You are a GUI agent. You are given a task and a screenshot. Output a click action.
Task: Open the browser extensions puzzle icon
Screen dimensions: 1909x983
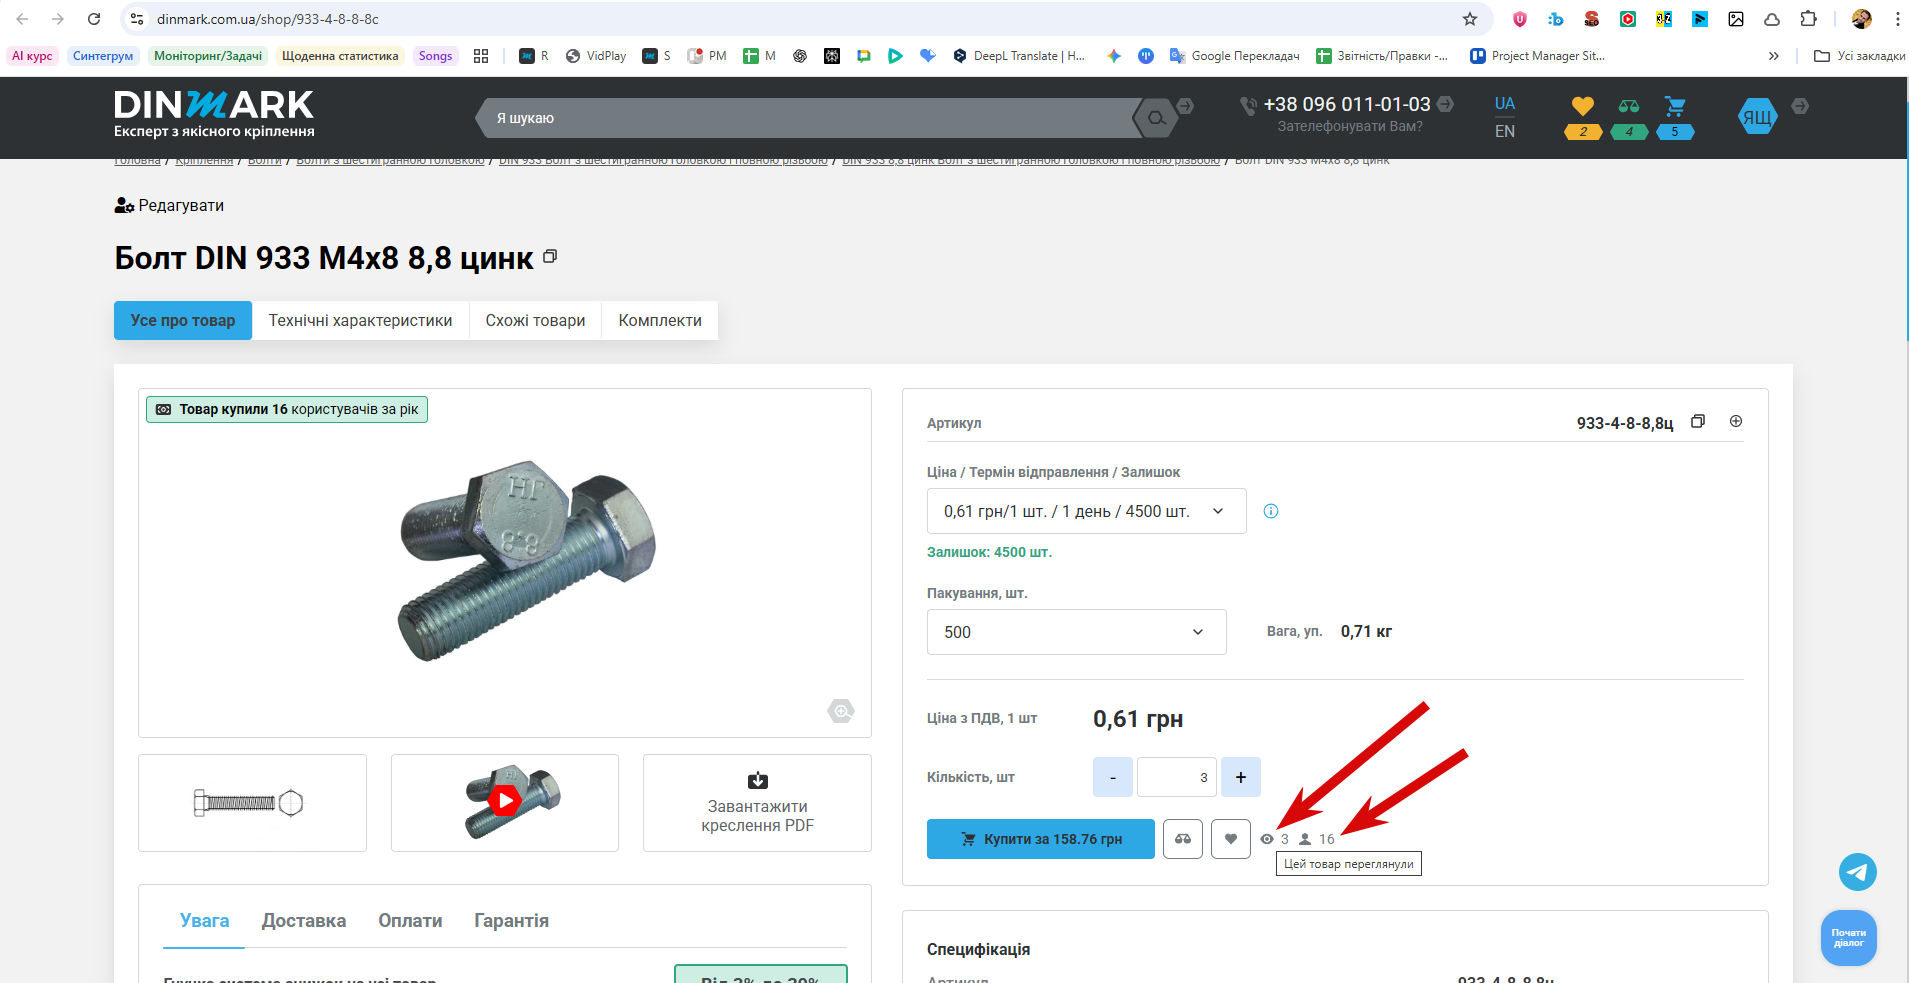pos(1808,19)
